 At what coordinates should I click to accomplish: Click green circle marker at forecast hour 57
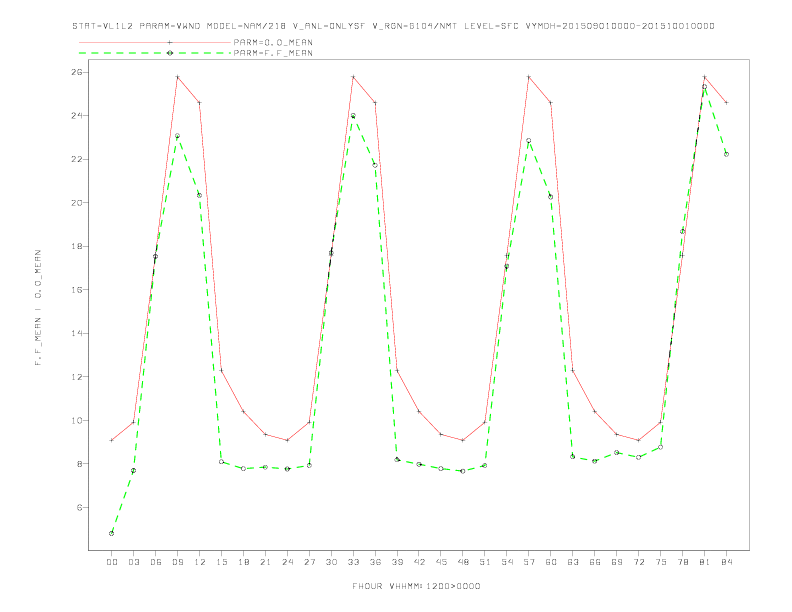tap(529, 141)
